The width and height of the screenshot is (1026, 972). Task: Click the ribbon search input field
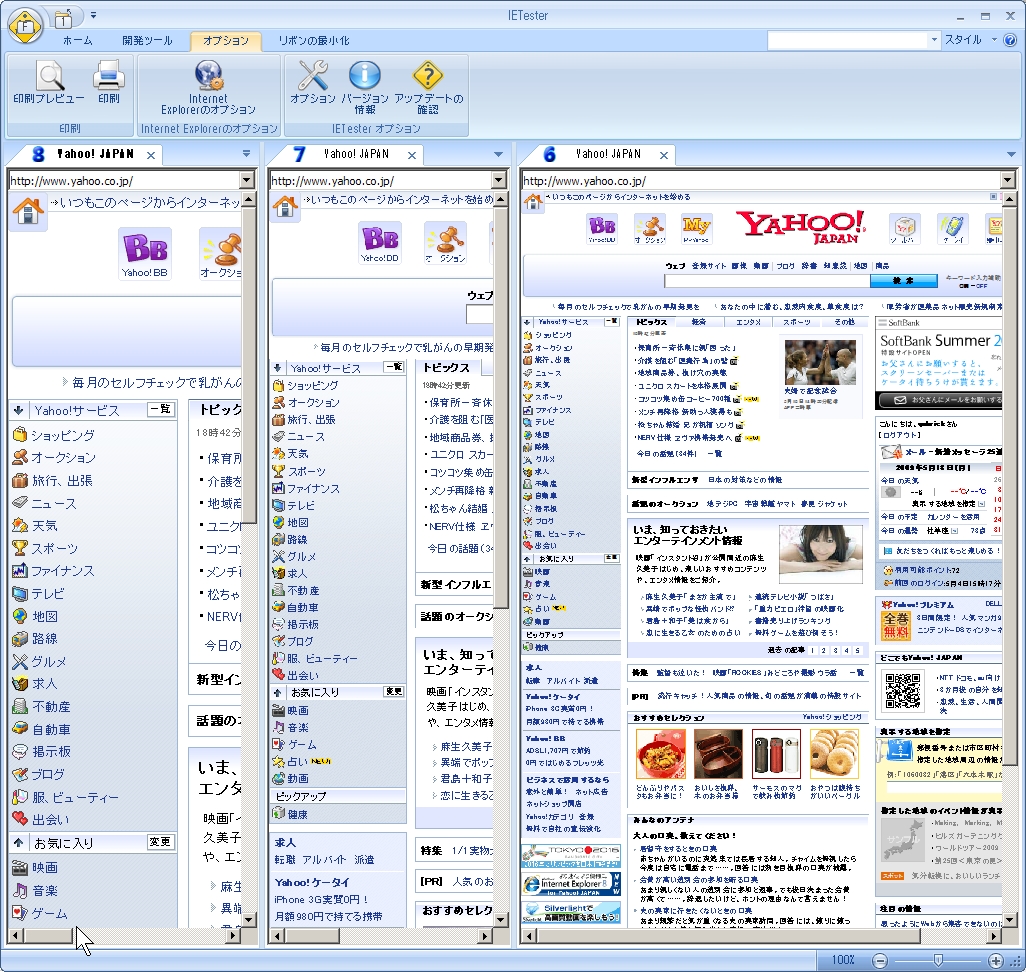[848, 40]
